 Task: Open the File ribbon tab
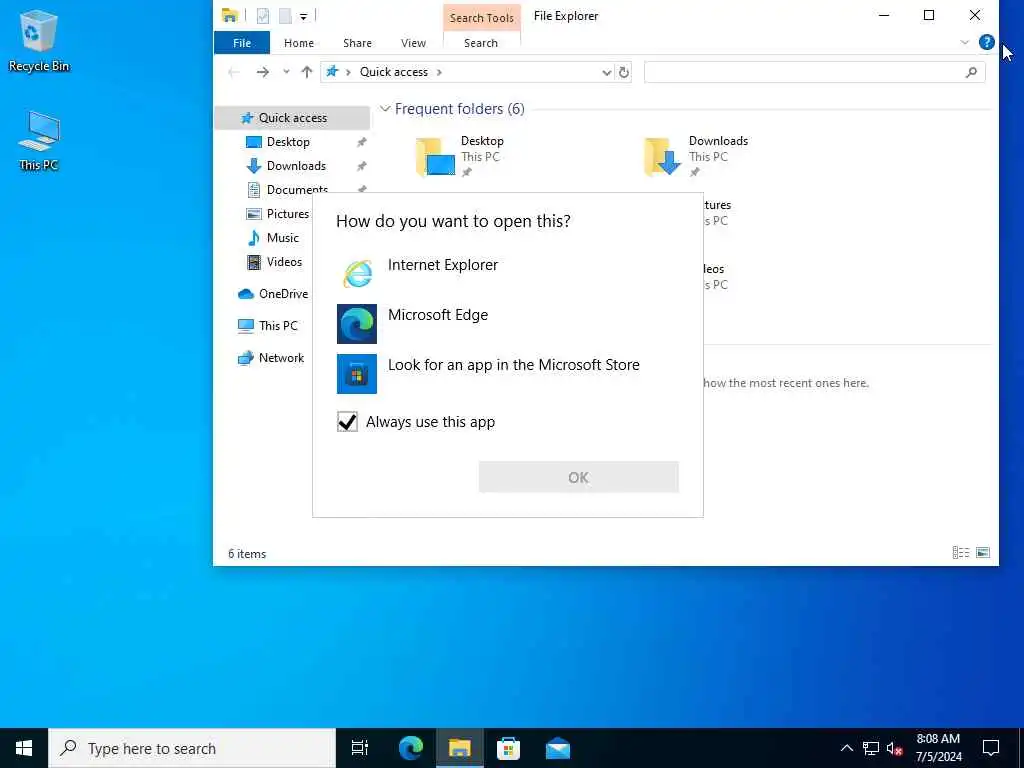pyautogui.click(x=242, y=43)
